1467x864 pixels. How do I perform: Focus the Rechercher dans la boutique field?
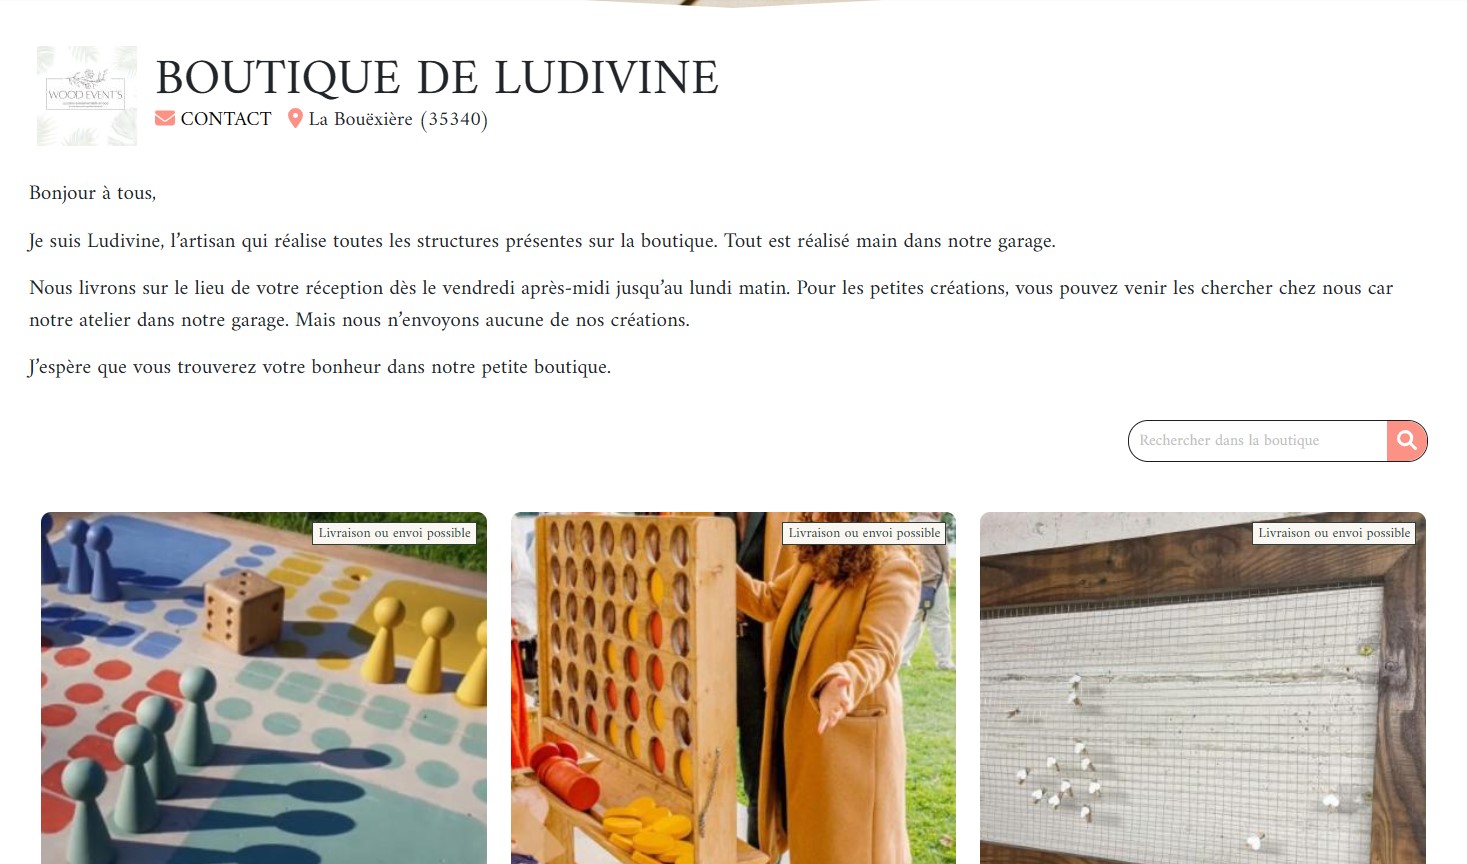coord(1258,441)
